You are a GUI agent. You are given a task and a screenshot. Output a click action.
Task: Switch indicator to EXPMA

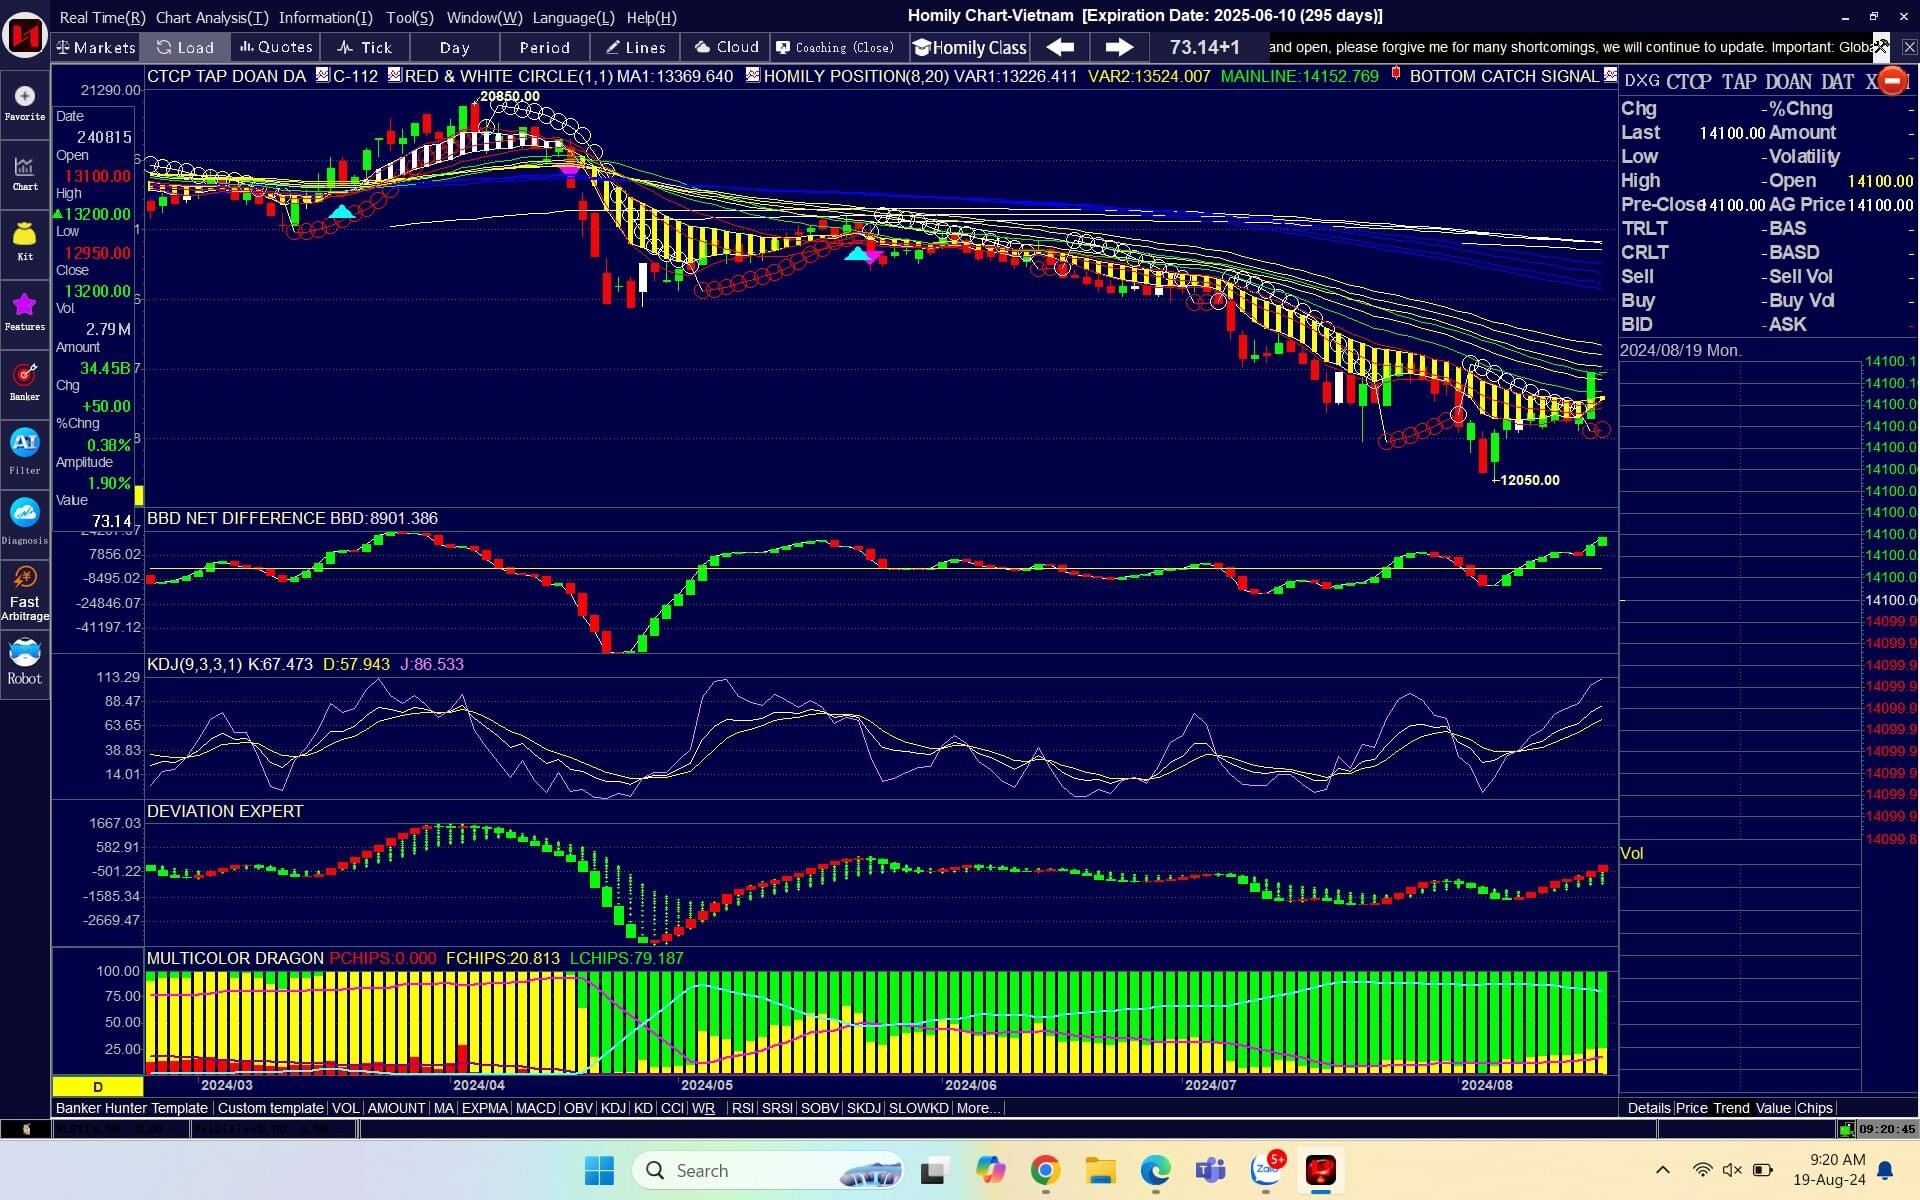tap(485, 1108)
